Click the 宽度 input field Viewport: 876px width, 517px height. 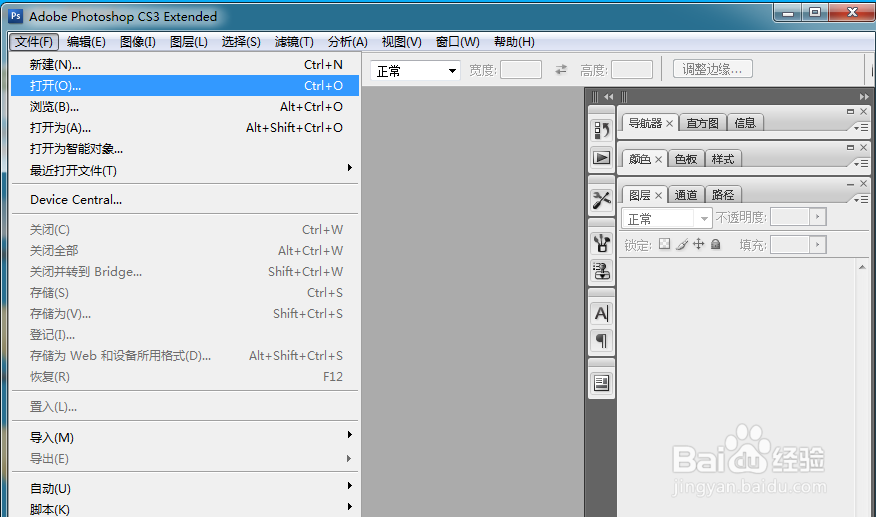[521, 70]
